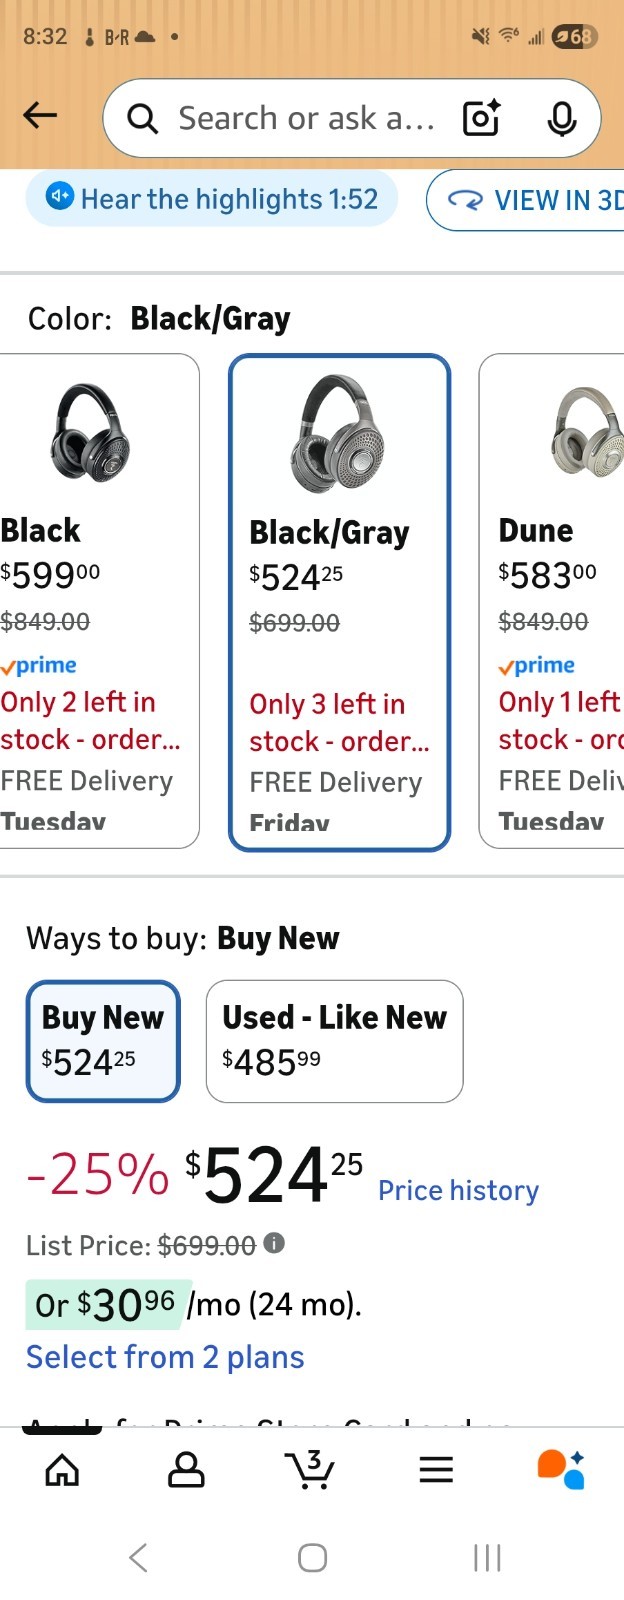Tap the camera lens search icon
Screen dimensions: 624x1600
tap(481, 118)
